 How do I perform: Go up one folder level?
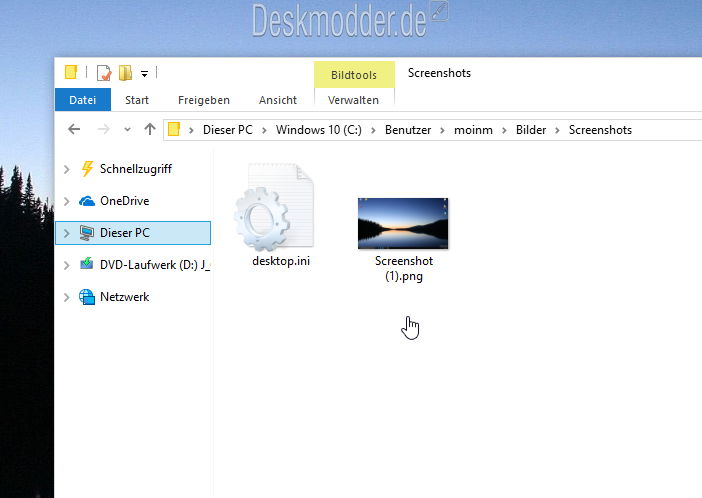point(150,129)
